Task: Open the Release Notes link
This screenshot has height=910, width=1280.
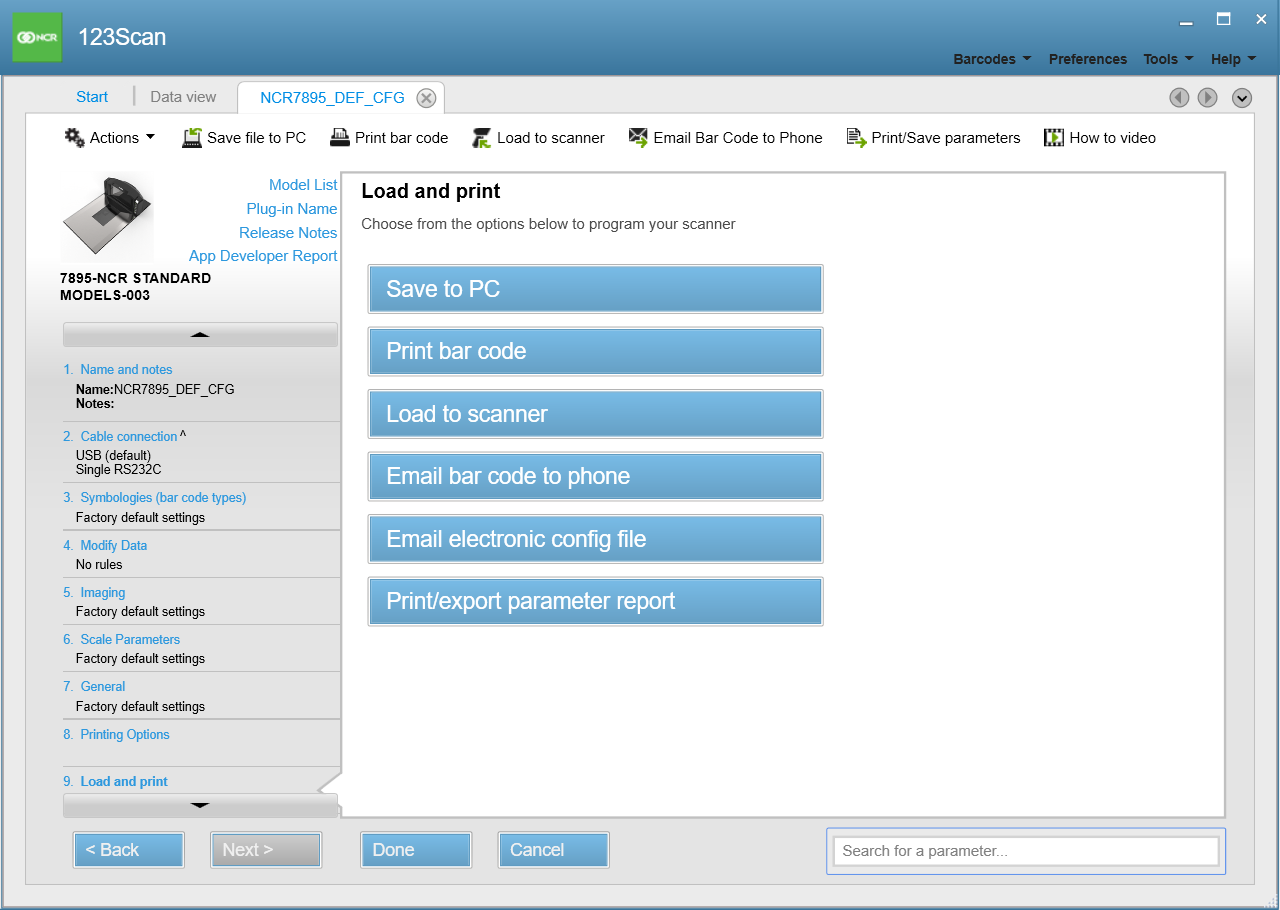Action: 288,233
